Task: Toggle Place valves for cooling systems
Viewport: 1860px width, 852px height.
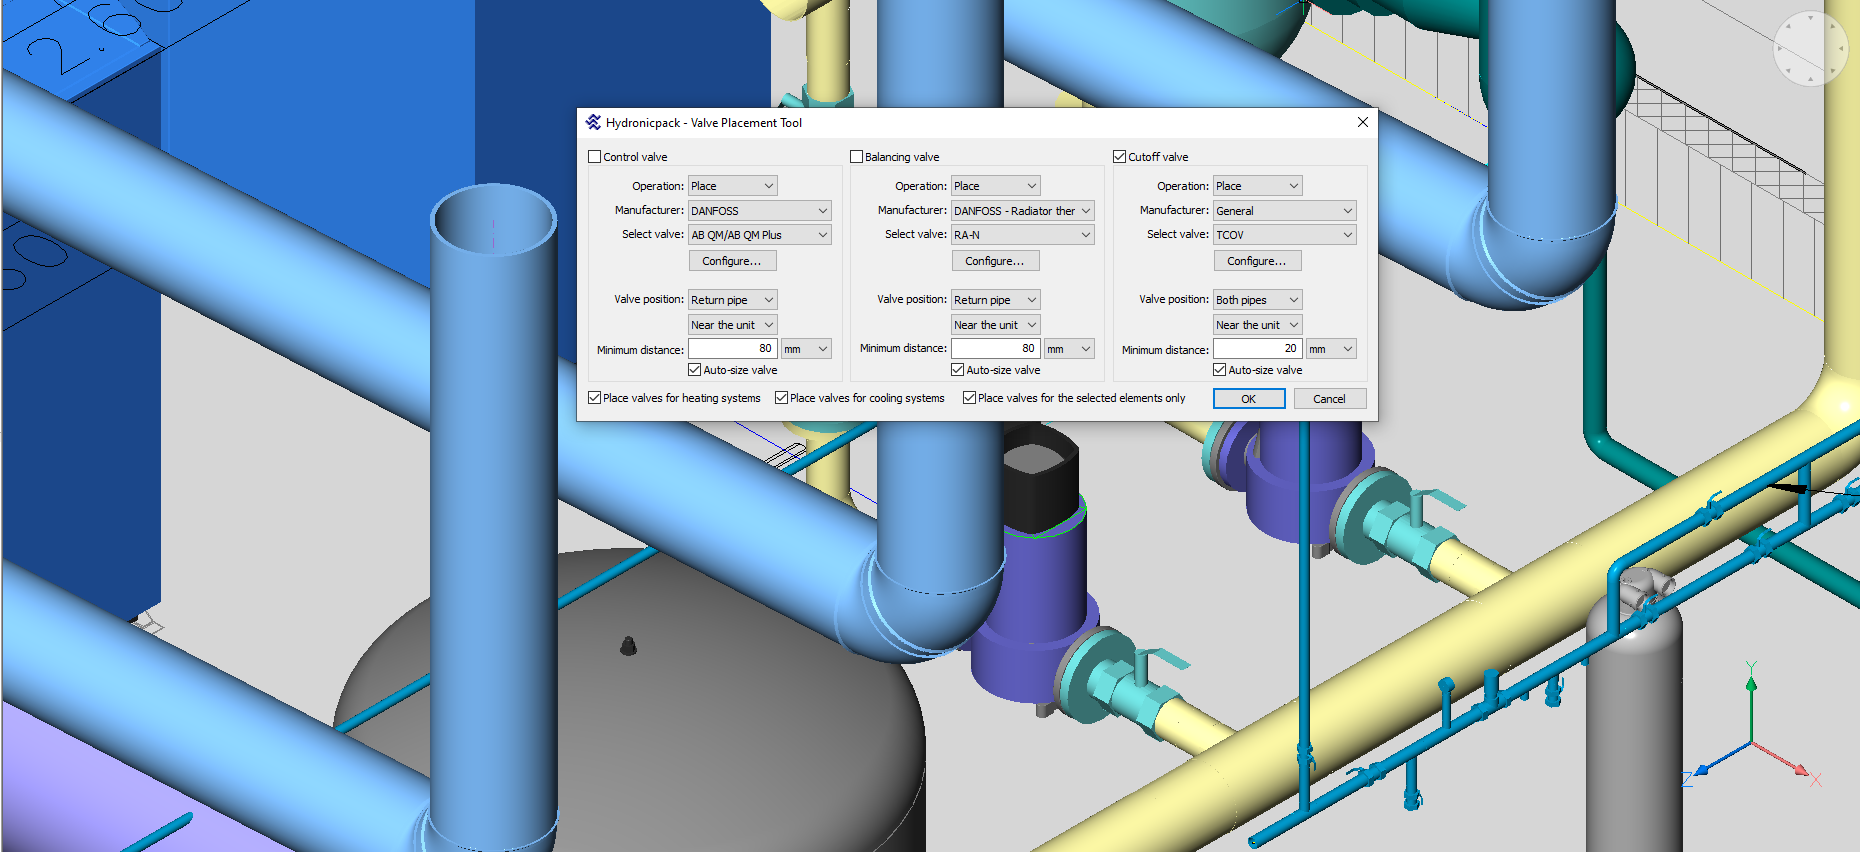Action: pos(782,398)
